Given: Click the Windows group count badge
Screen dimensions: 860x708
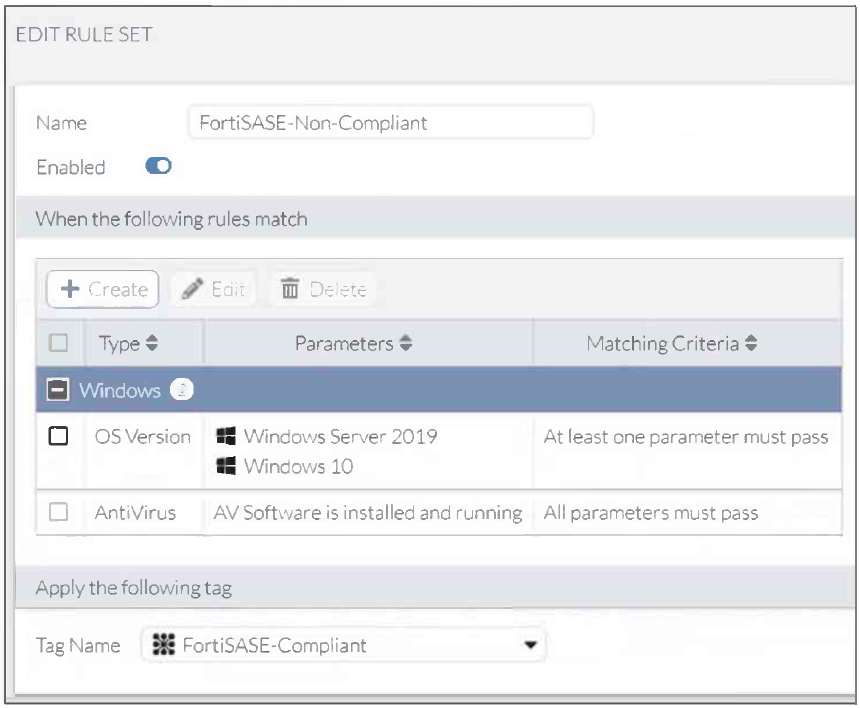Looking at the screenshot, I should (x=179, y=391).
